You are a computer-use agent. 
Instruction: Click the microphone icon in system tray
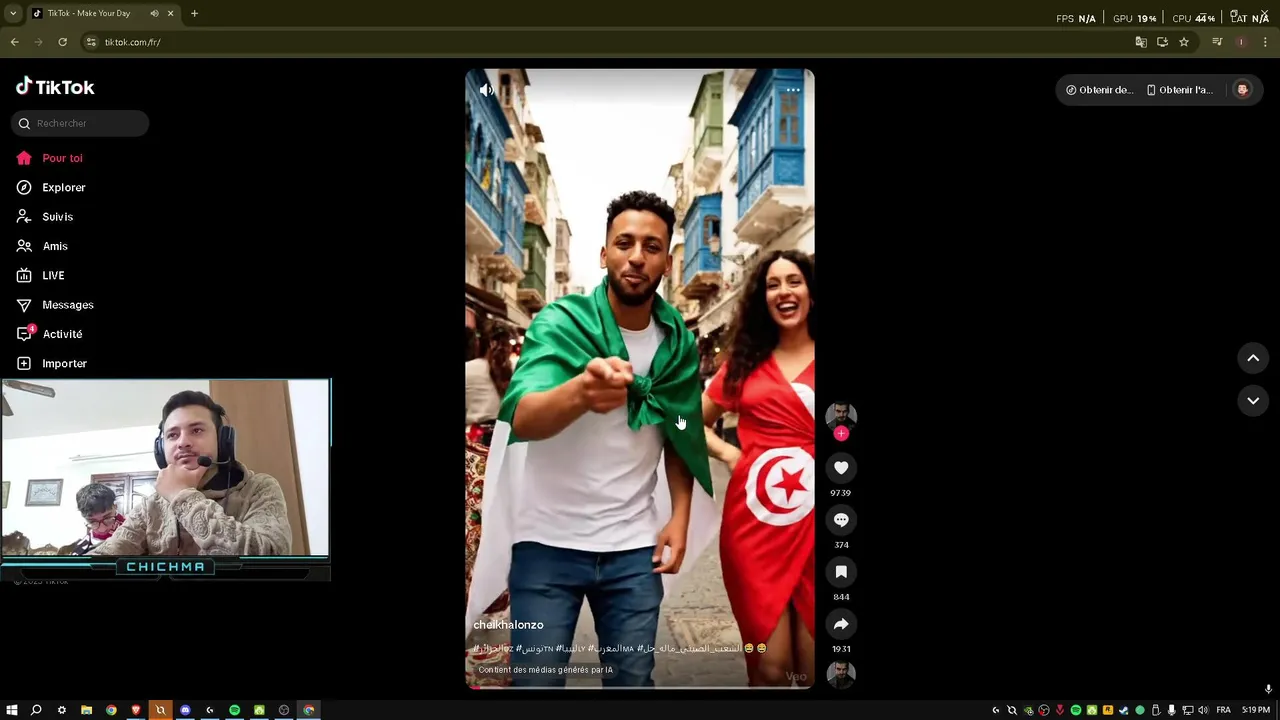pyautogui.click(x=1171, y=710)
